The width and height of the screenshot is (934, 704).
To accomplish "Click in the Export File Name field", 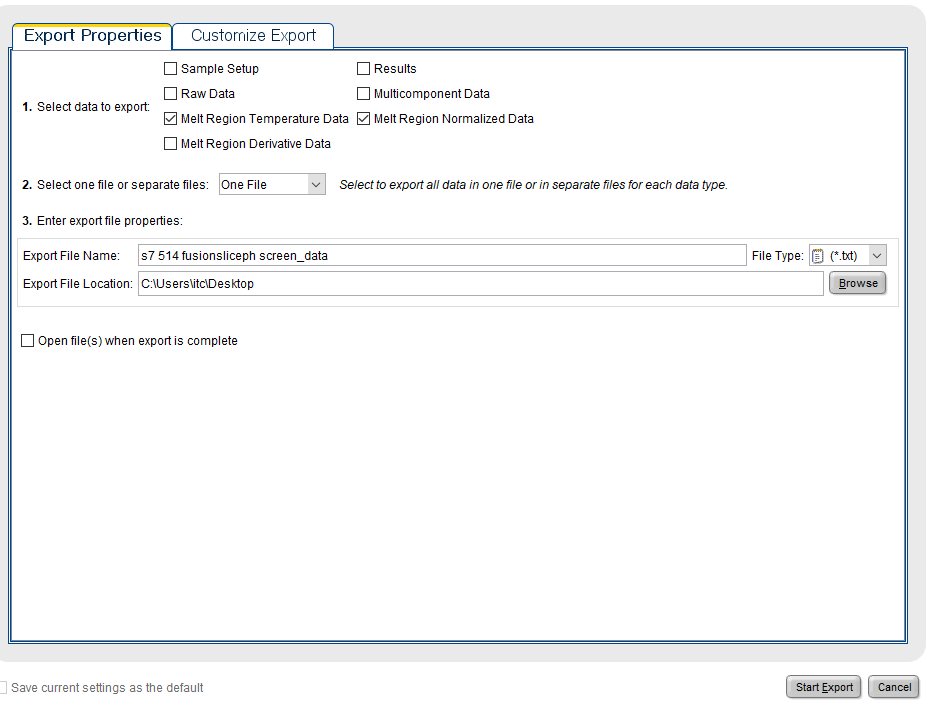I will [440, 256].
